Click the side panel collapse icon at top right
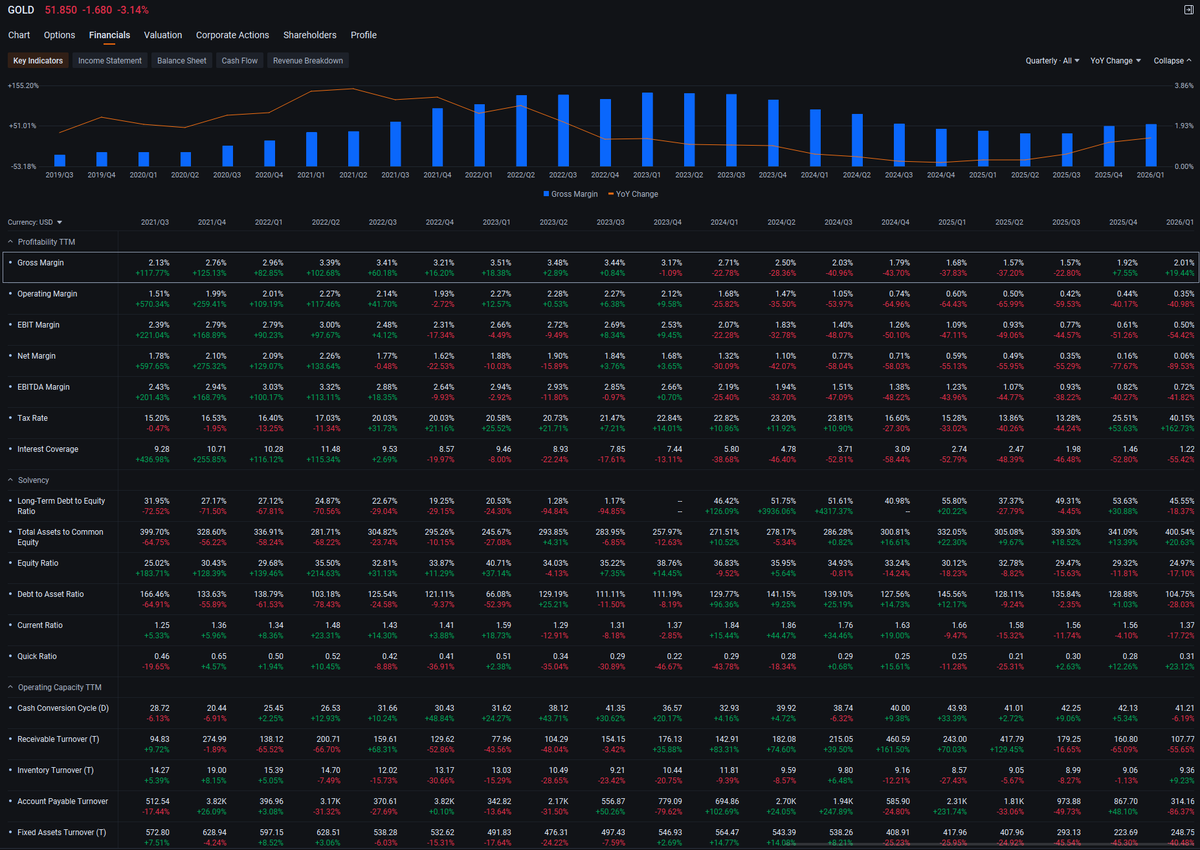 1187,9
